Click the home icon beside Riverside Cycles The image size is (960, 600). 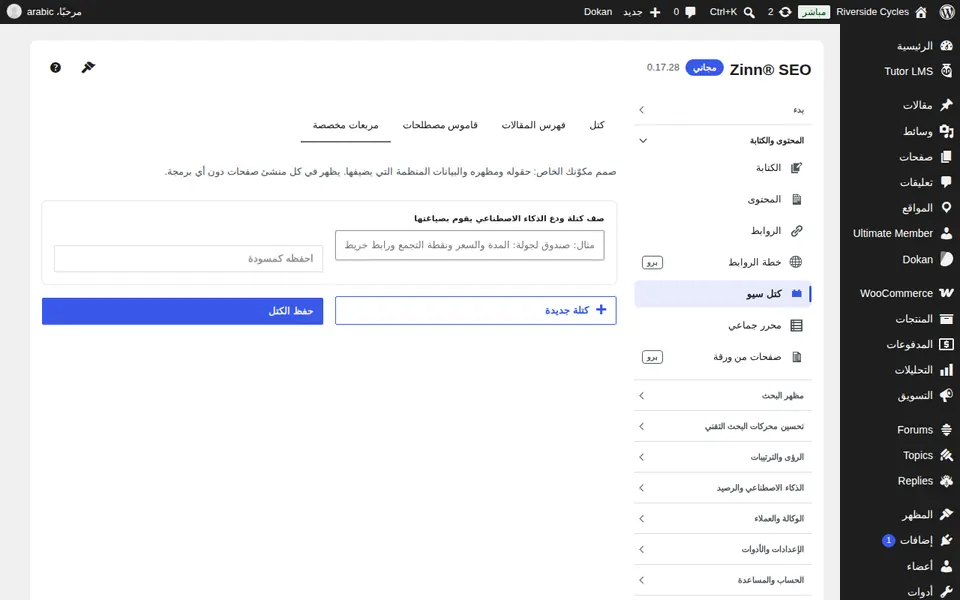(x=921, y=12)
